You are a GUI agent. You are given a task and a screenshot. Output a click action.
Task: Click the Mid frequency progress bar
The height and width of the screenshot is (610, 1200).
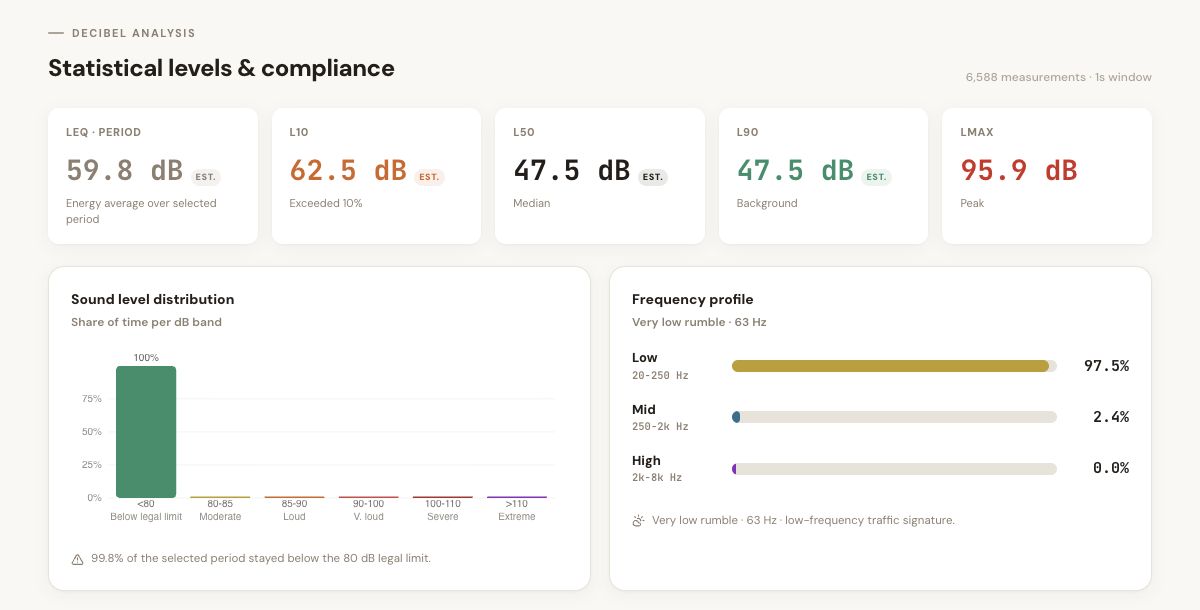pos(894,417)
